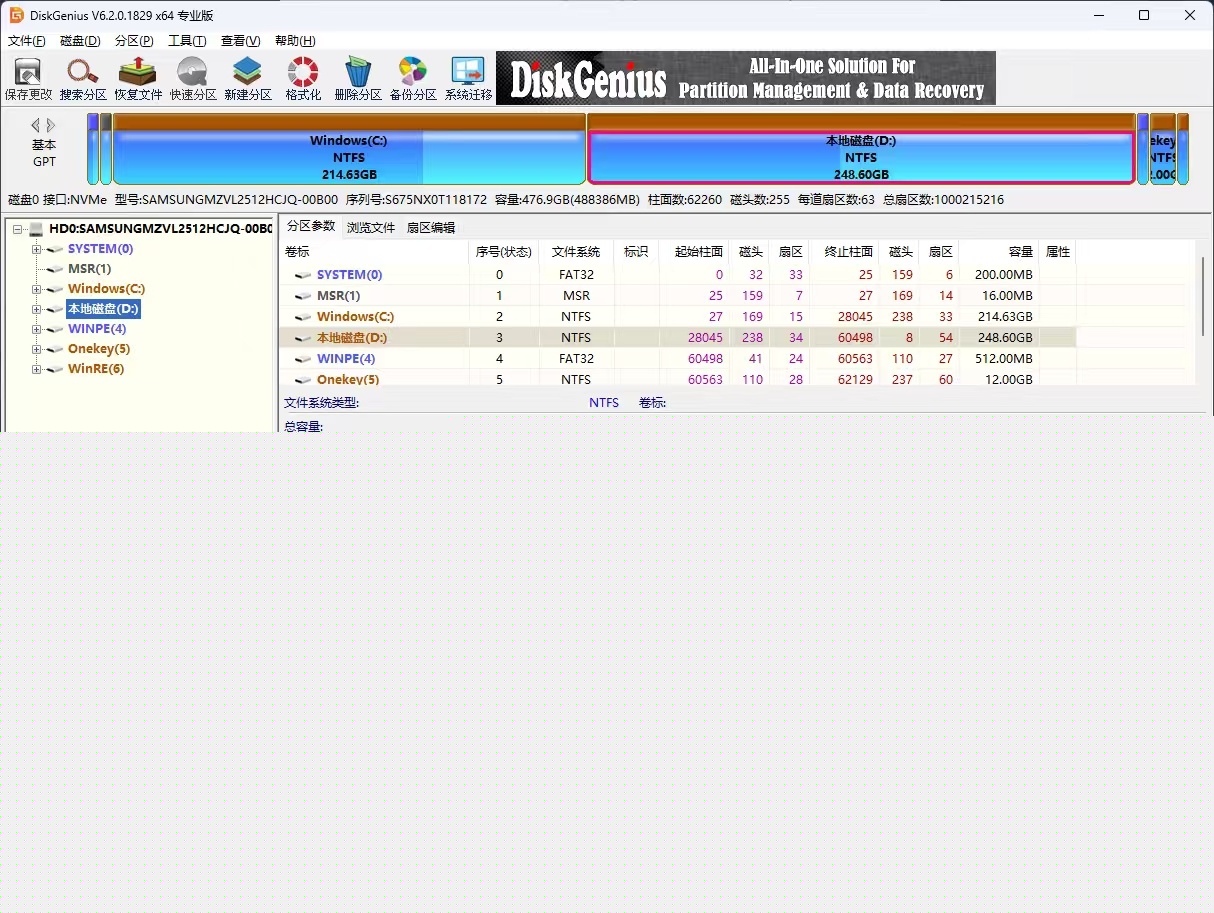Open the 磁盘(D) menu
Viewport: 1214px width, 913px height.
pyautogui.click(x=81, y=41)
